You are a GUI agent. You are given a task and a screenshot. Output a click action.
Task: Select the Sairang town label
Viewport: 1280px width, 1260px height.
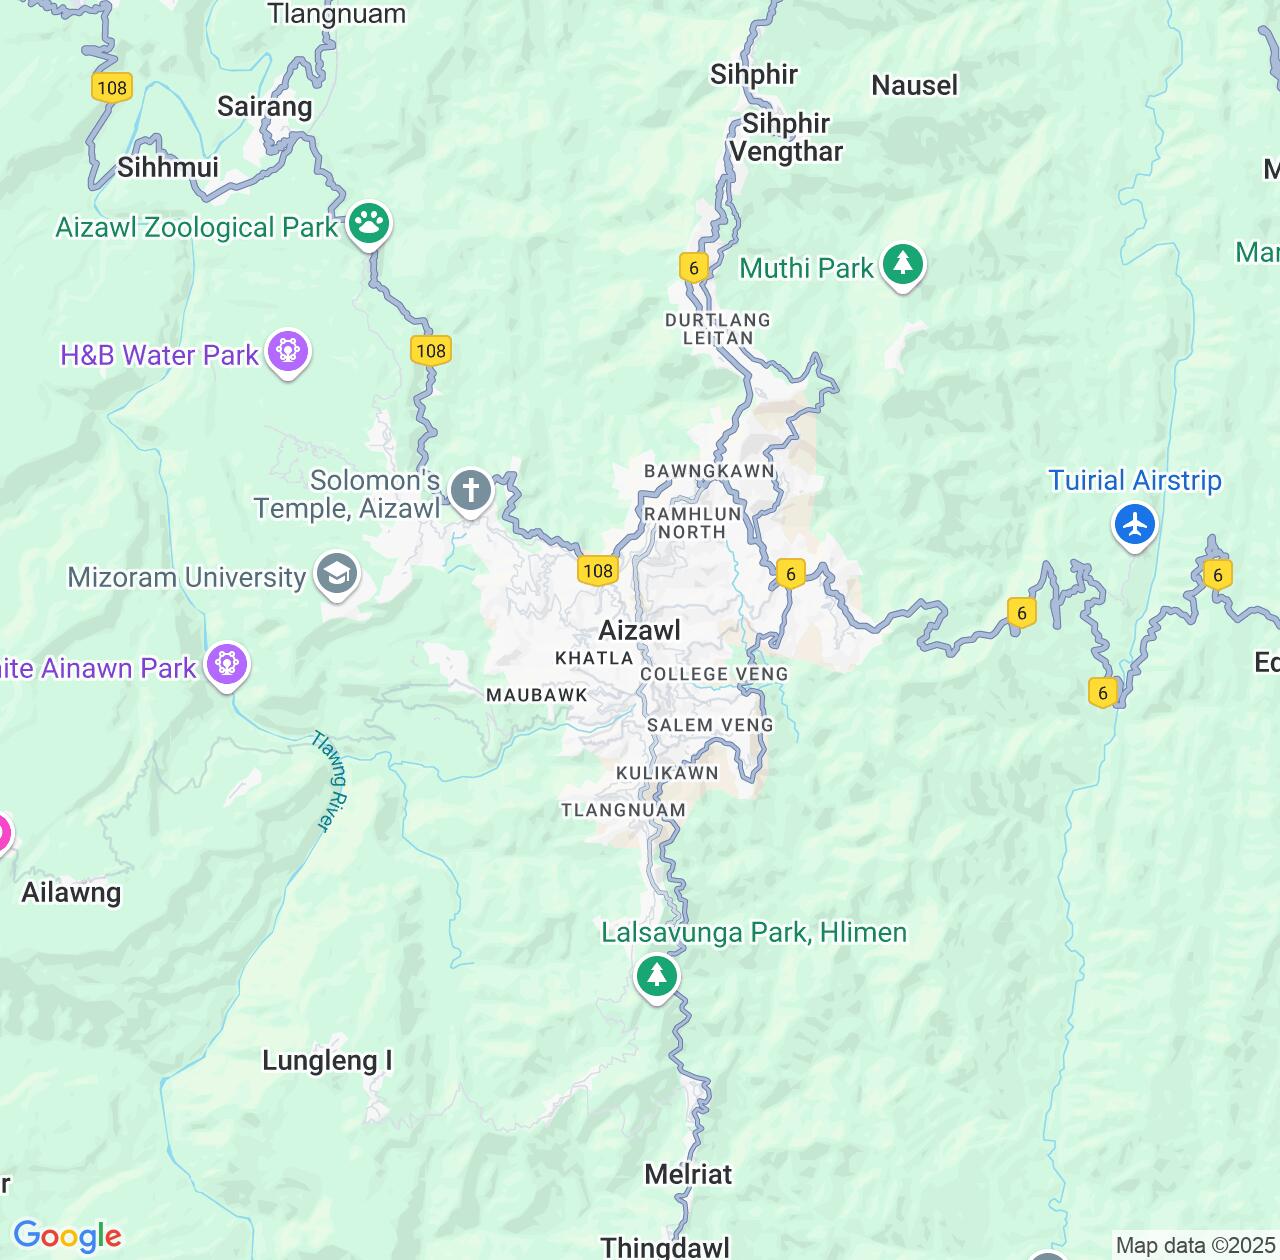[x=265, y=106]
